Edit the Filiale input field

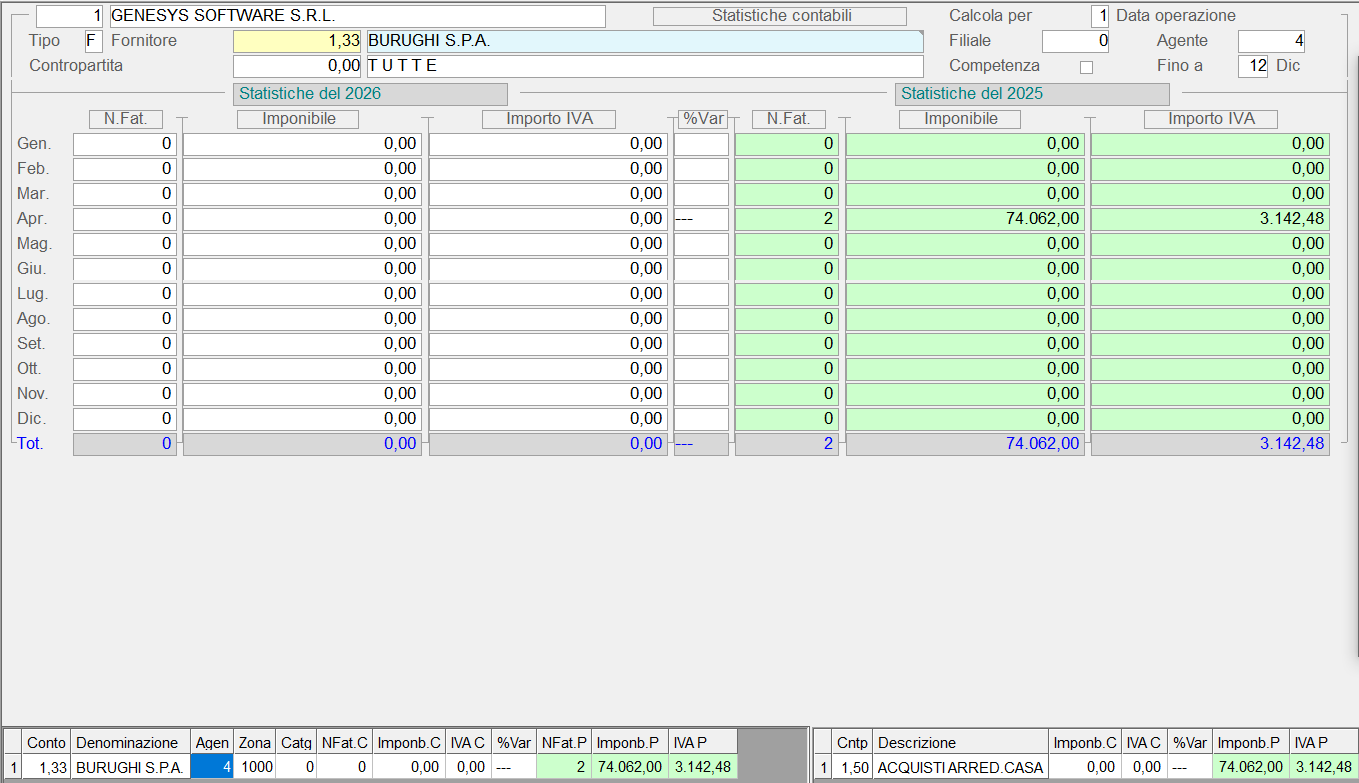1075,41
